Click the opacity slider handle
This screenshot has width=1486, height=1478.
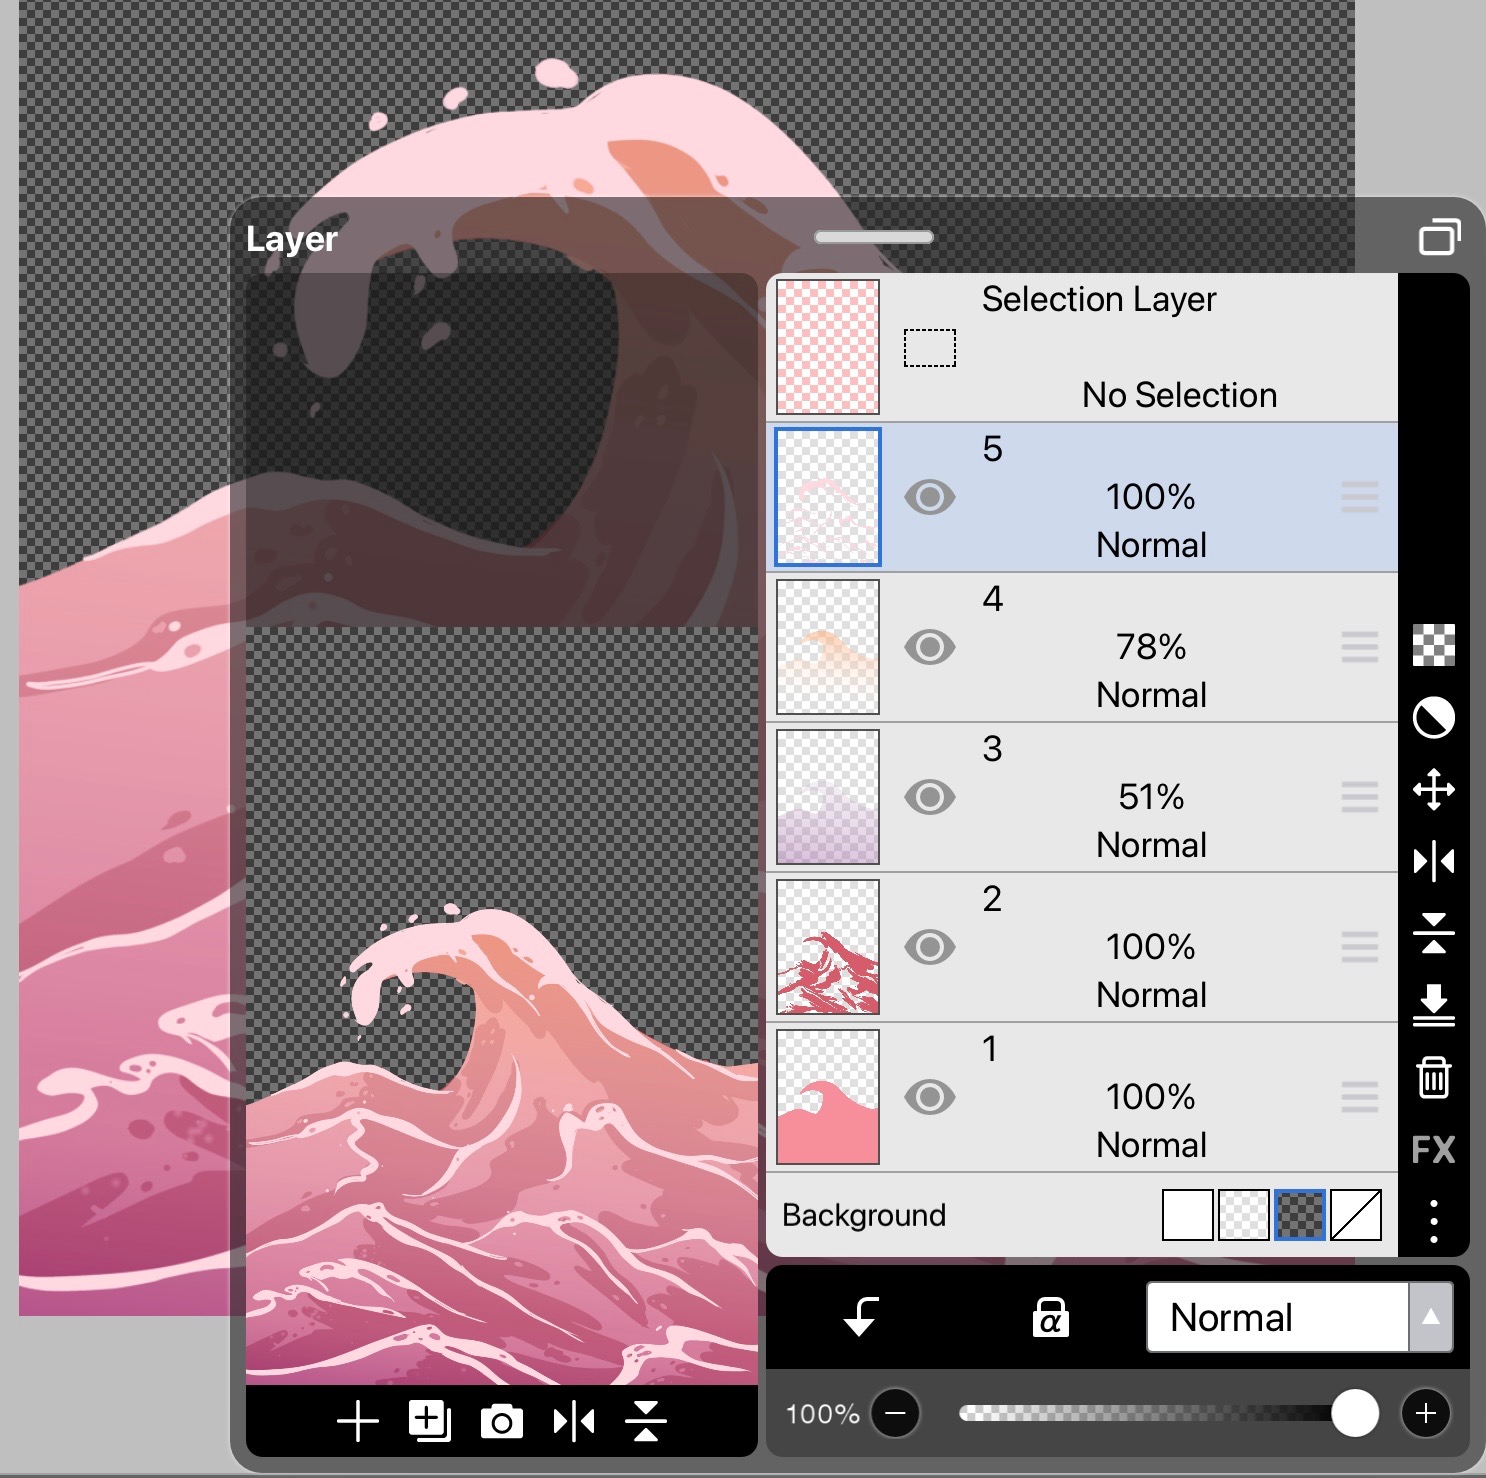coord(1355,1413)
